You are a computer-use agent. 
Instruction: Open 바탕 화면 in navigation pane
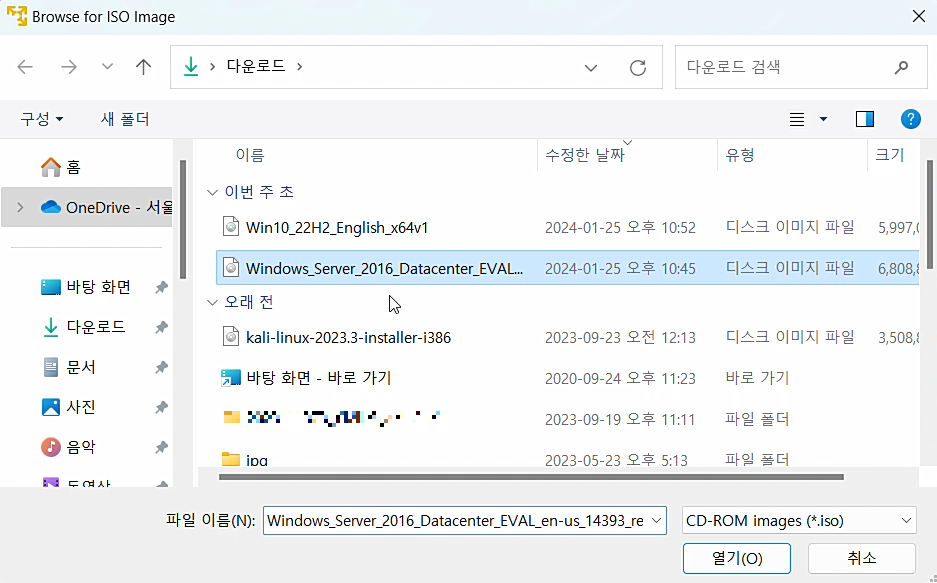click(x=87, y=287)
